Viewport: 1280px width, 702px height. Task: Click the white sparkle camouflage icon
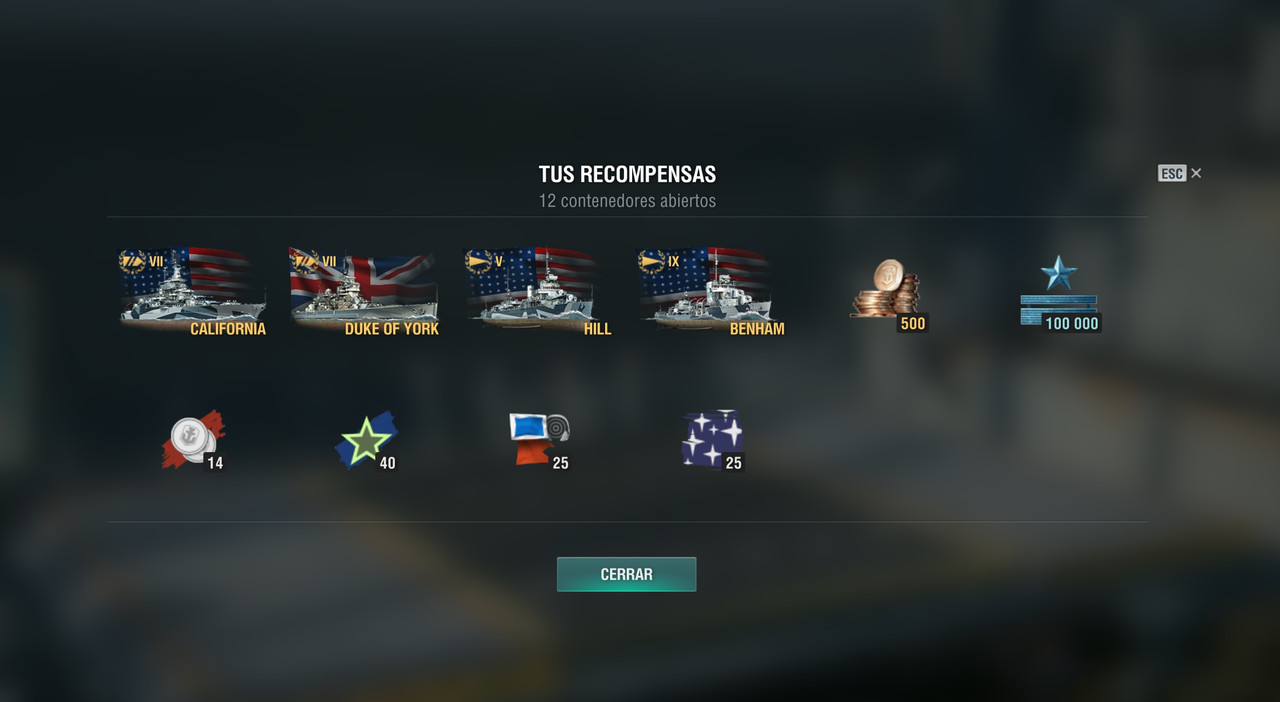point(712,438)
